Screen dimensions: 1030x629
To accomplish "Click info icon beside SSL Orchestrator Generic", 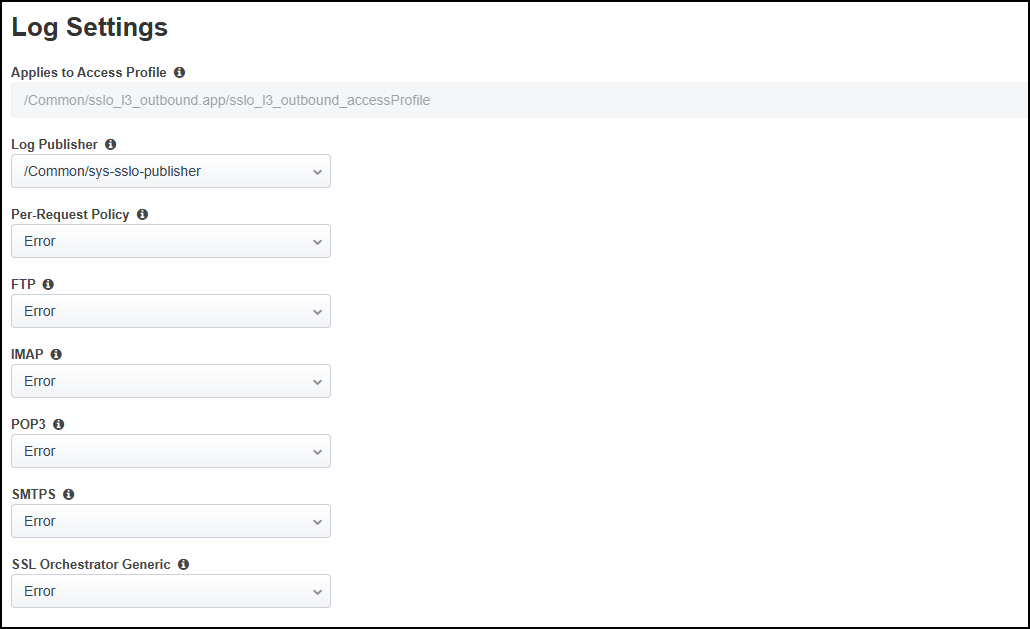I will click(183, 565).
